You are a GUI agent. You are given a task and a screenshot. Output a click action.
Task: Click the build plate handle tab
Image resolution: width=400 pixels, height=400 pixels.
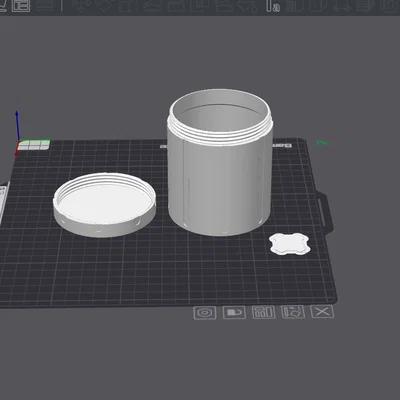tap(326, 213)
